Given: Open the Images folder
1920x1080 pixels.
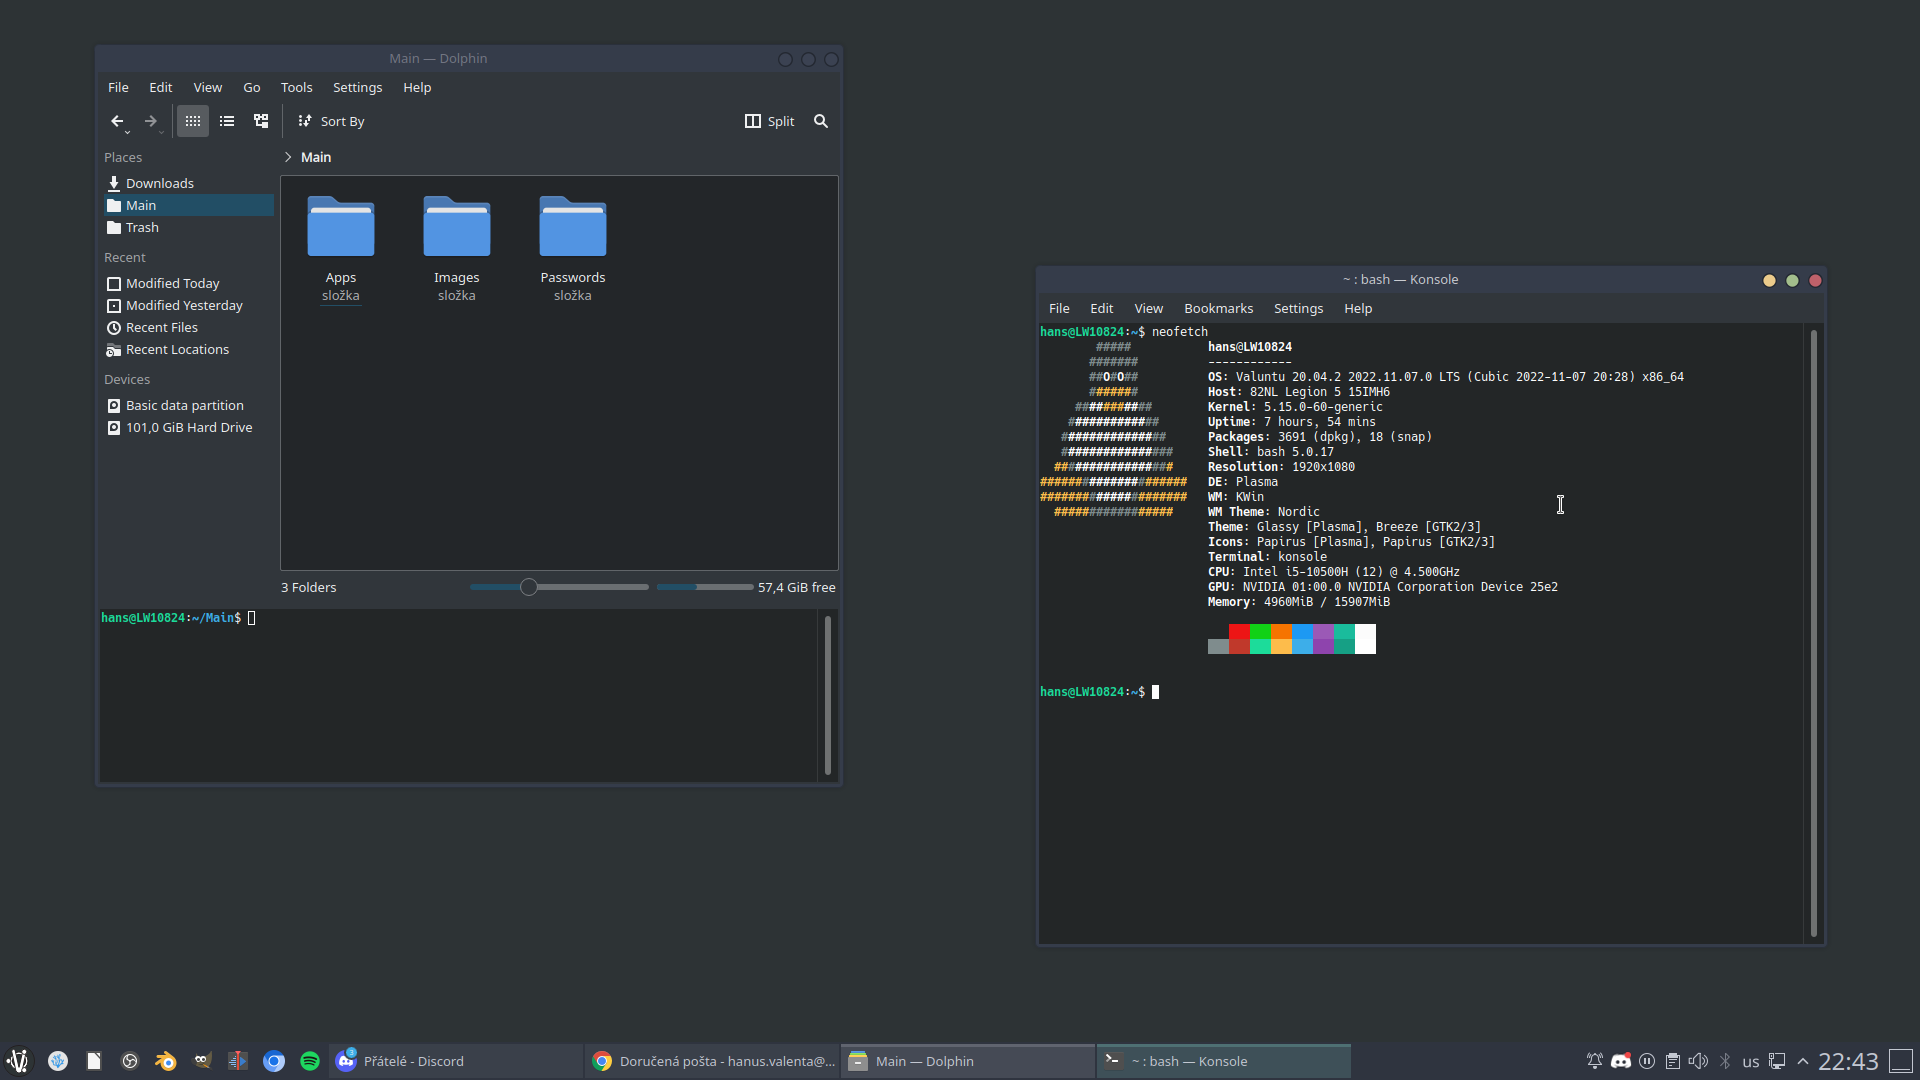Looking at the screenshot, I should pyautogui.click(x=456, y=230).
